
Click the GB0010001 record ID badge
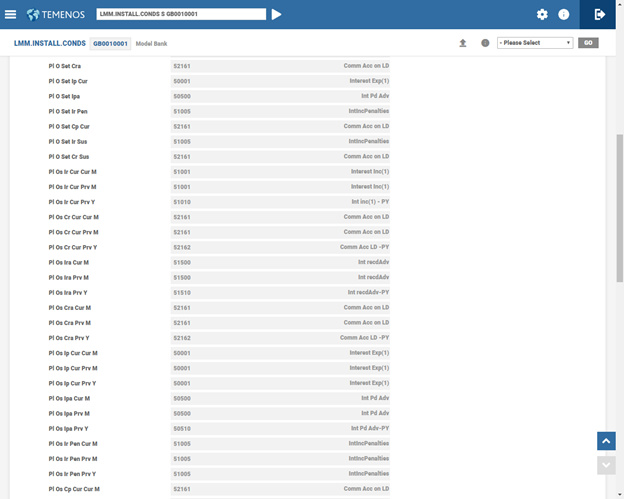110,44
